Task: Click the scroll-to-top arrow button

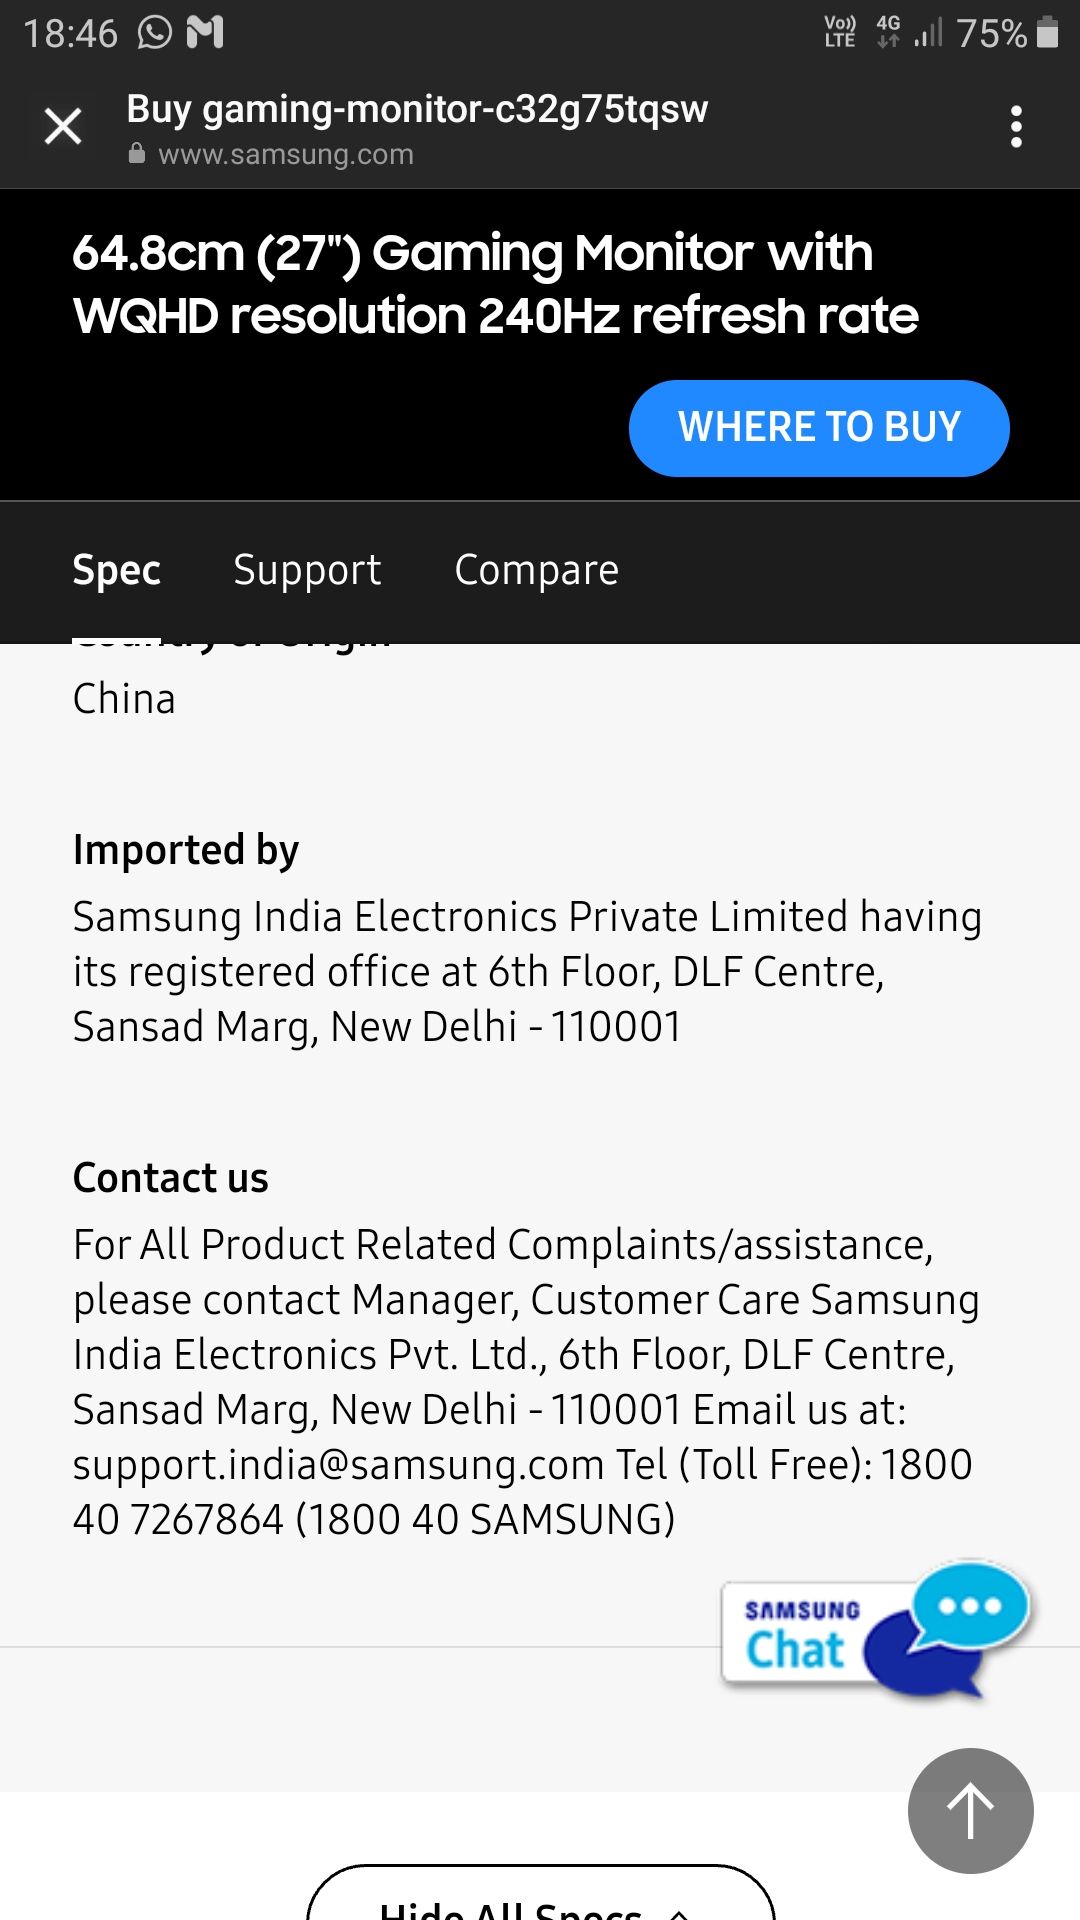Action: pyautogui.click(x=970, y=1810)
